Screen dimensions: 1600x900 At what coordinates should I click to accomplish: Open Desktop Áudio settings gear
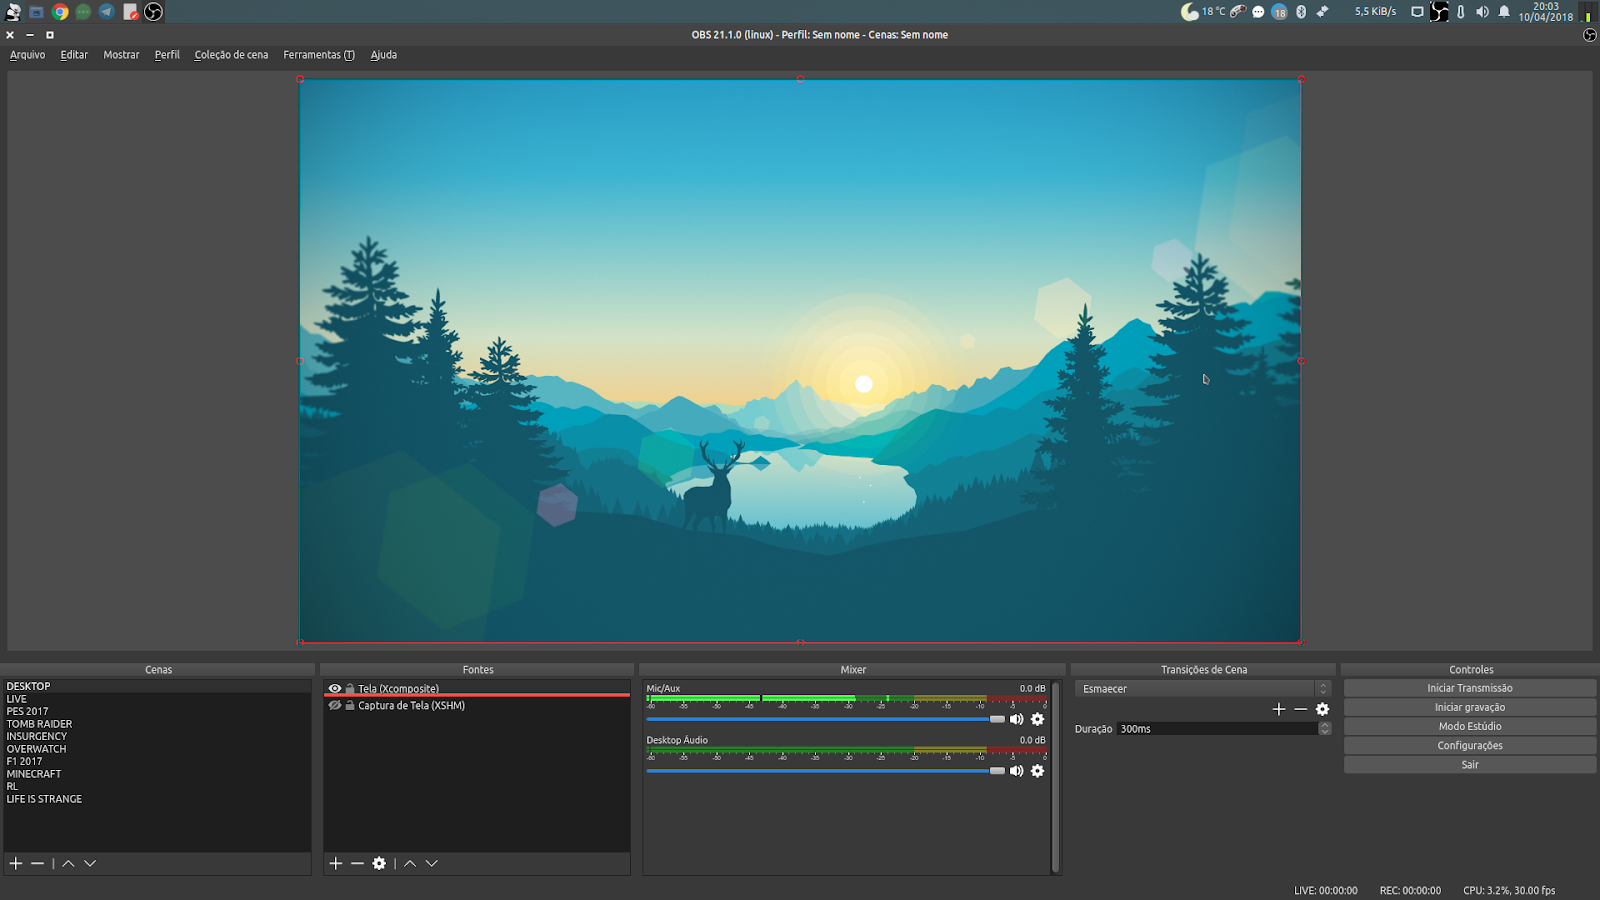pos(1037,771)
